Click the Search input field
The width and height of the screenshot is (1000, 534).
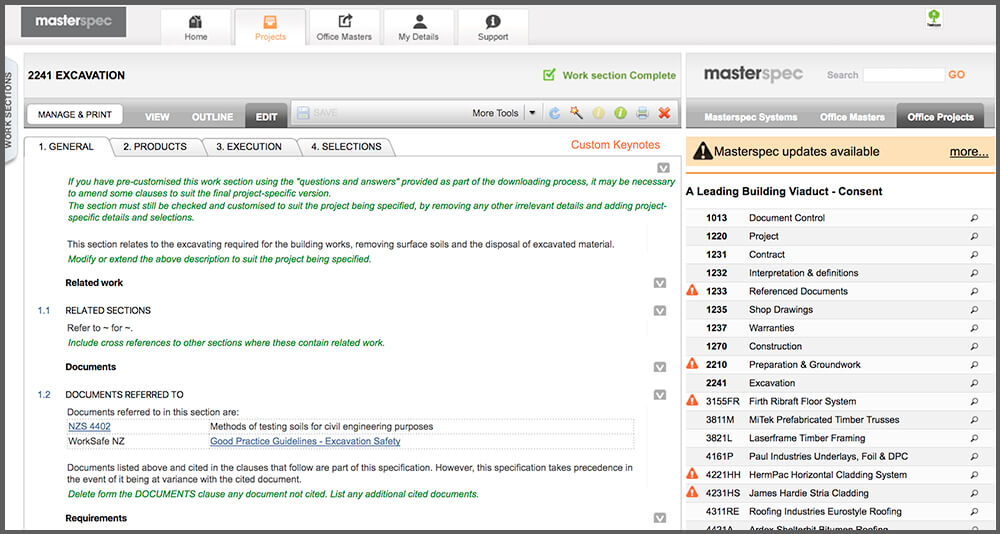point(903,75)
